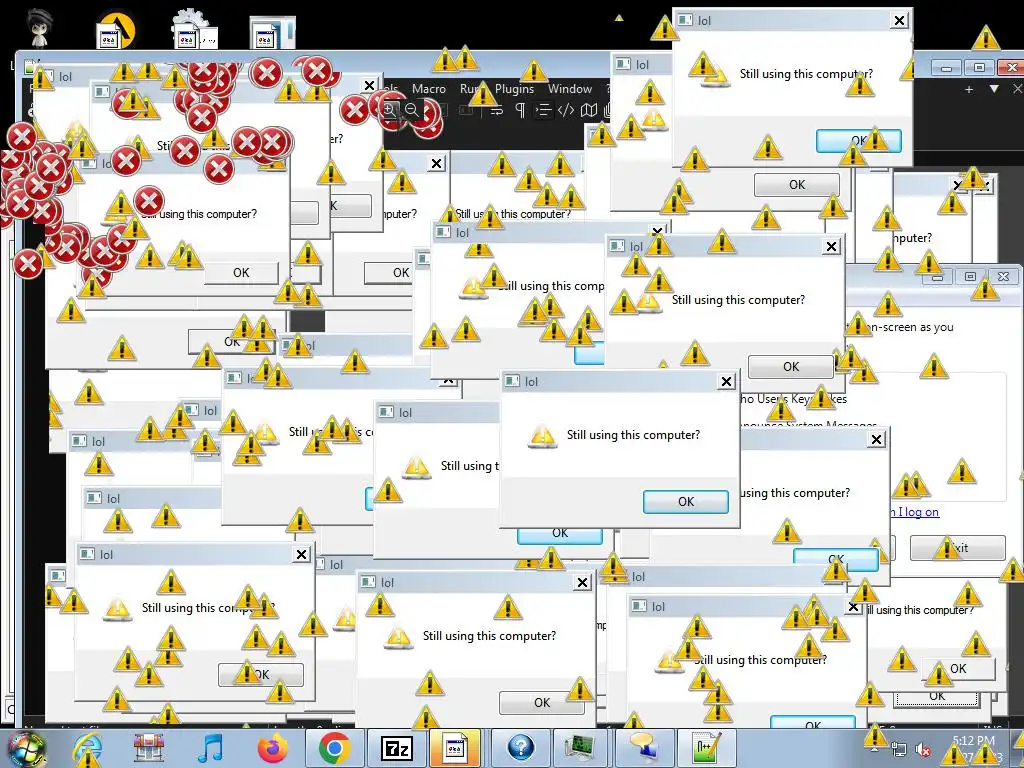Open the Run menu in Notepad++
The width and height of the screenshot is (1024, 768).
coord(470,89)
